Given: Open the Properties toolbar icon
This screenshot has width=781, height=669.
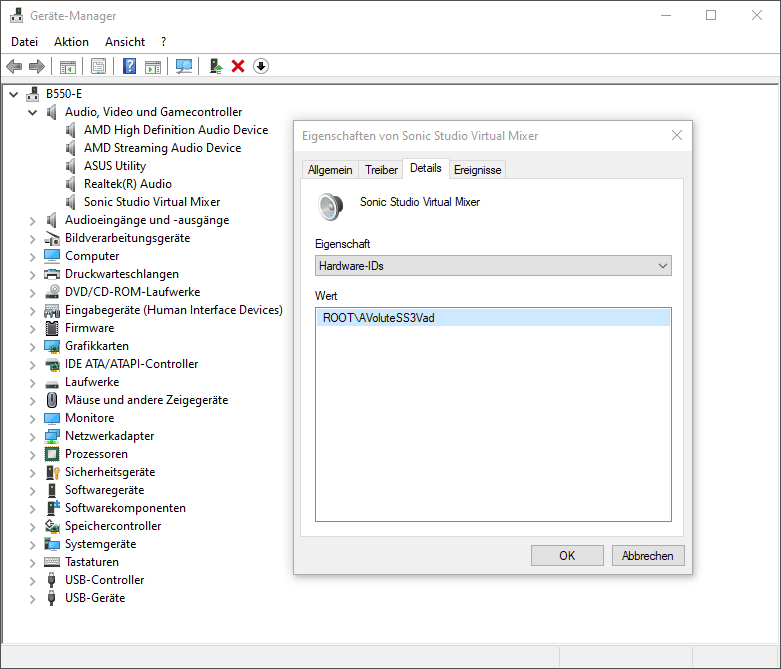Looking at the screenshot, I should [x=98, y=66].
